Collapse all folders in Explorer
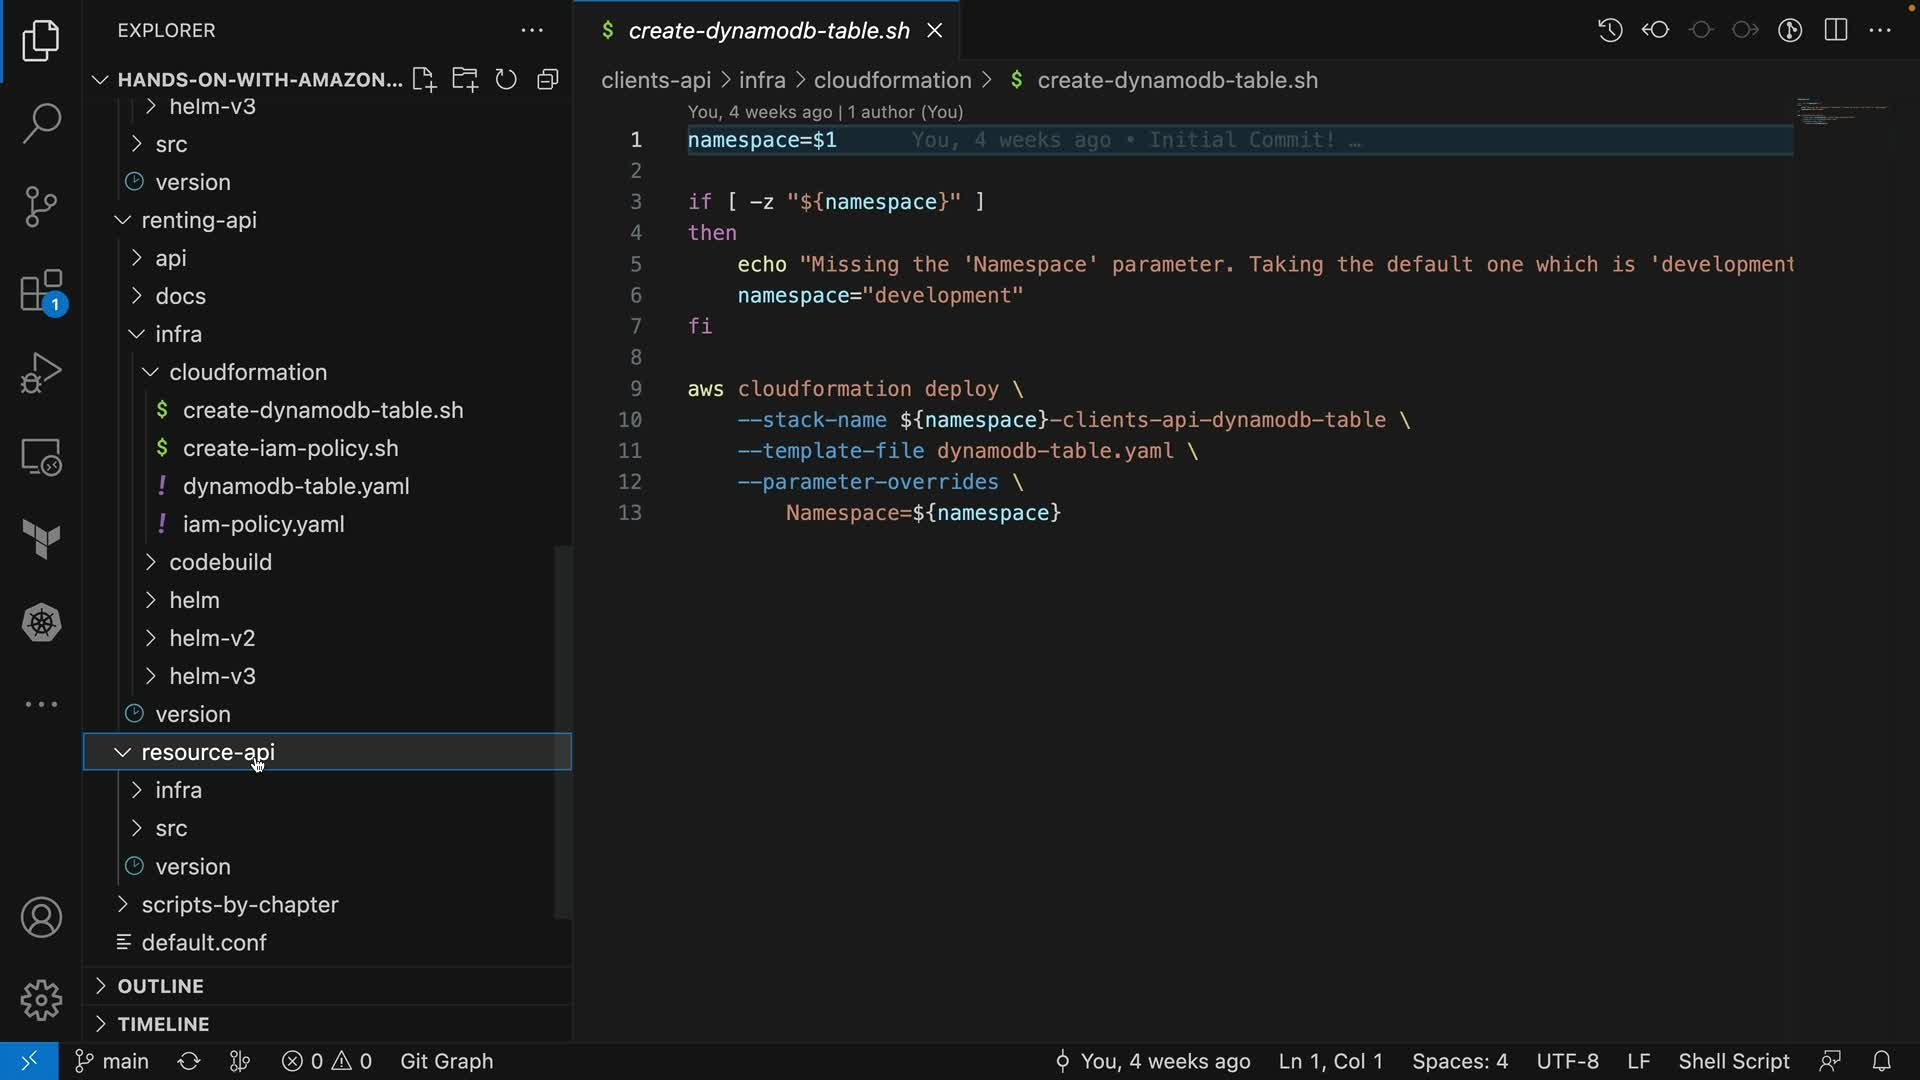Viewport: 1920px width, 1080px height. (x=547, y=80)
